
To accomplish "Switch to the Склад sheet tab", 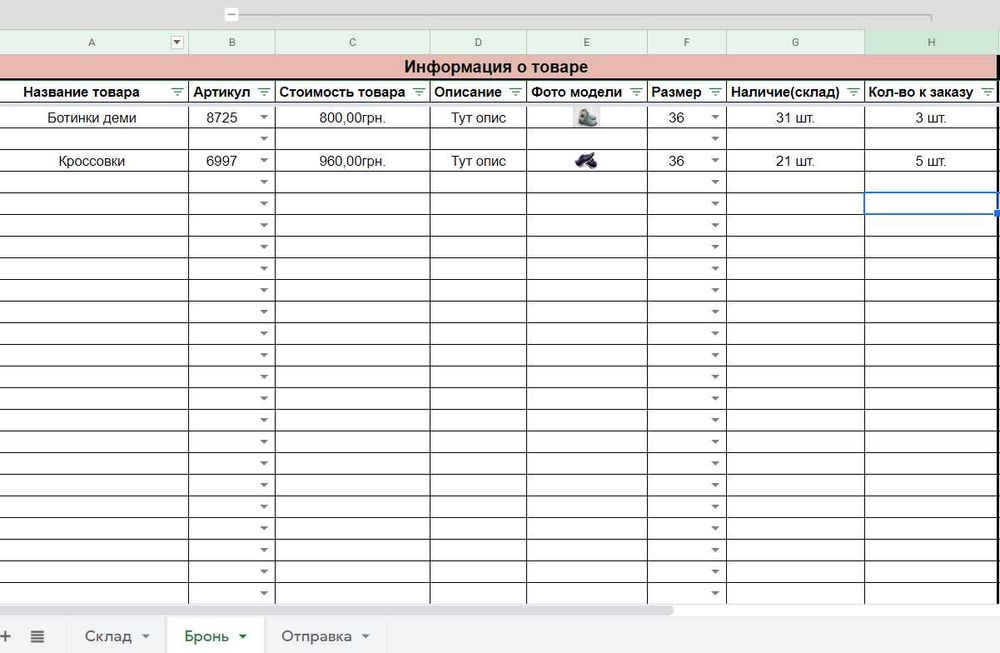I will coord(108,636).
